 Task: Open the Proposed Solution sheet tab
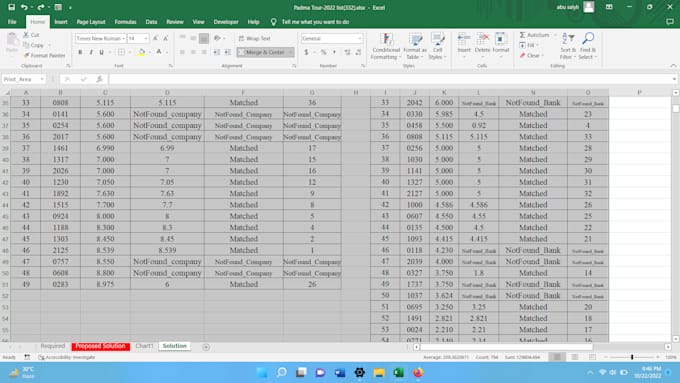click(100, 346)
